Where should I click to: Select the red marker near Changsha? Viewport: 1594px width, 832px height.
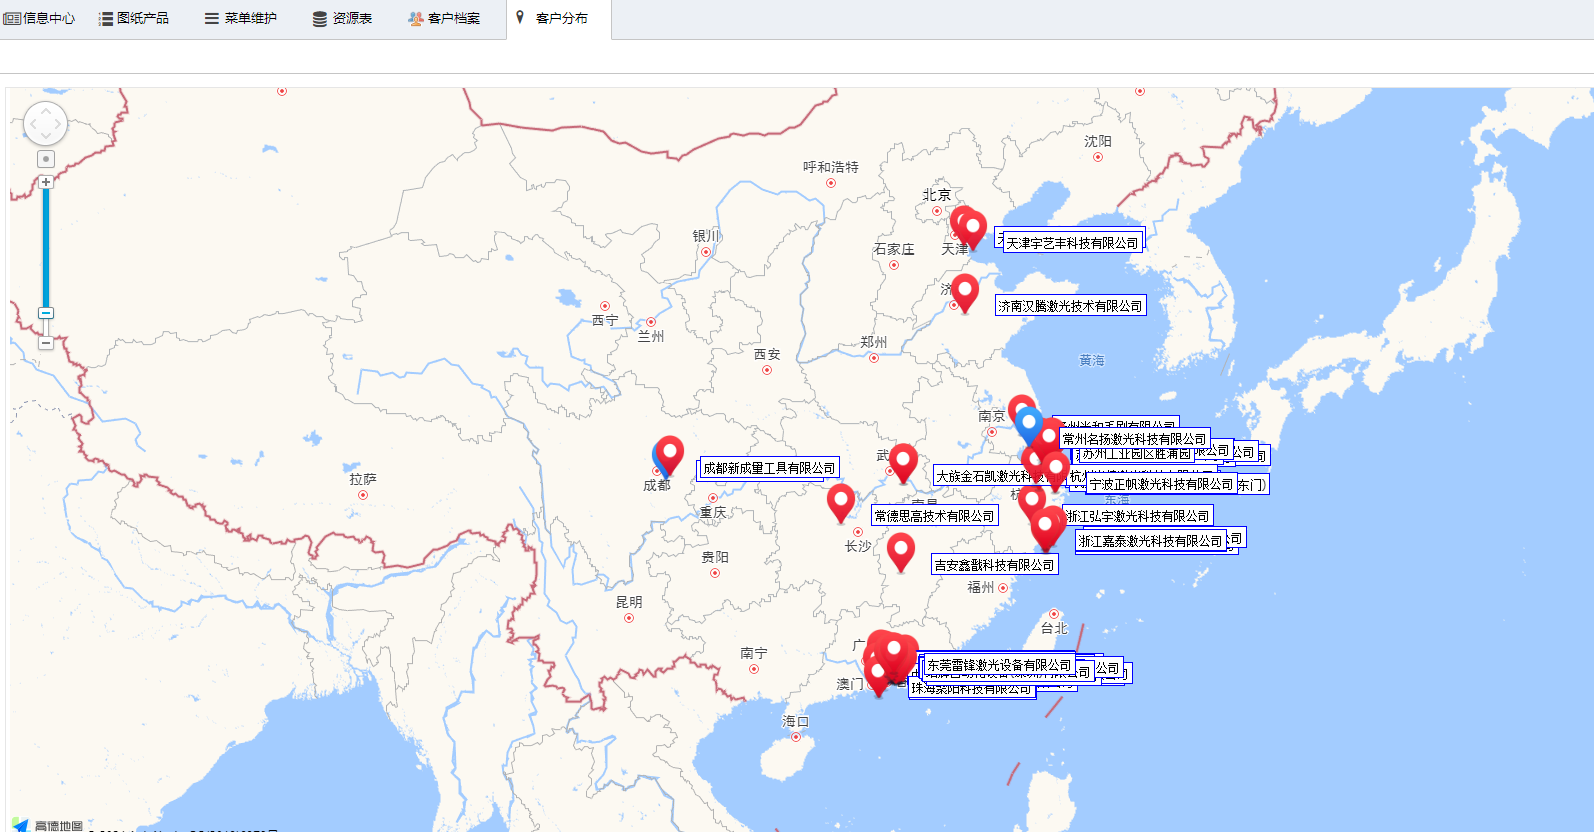[x=841, y=500]
